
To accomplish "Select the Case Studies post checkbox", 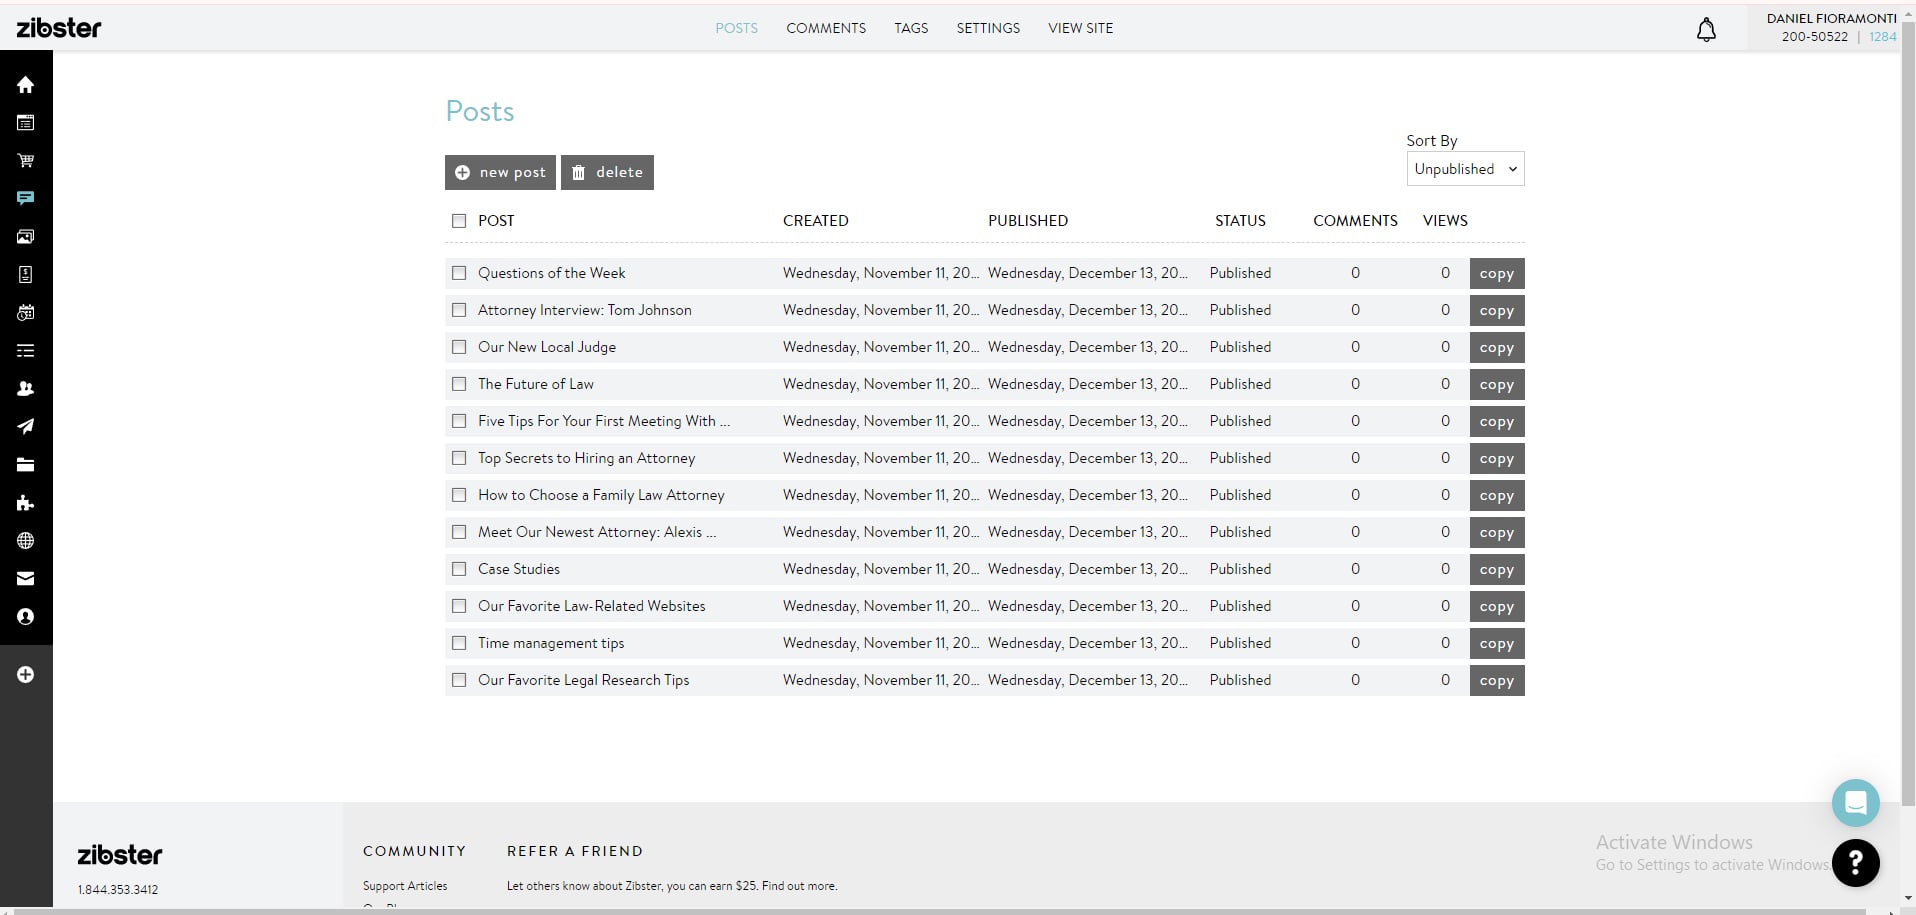I will [x=459, y=569].
